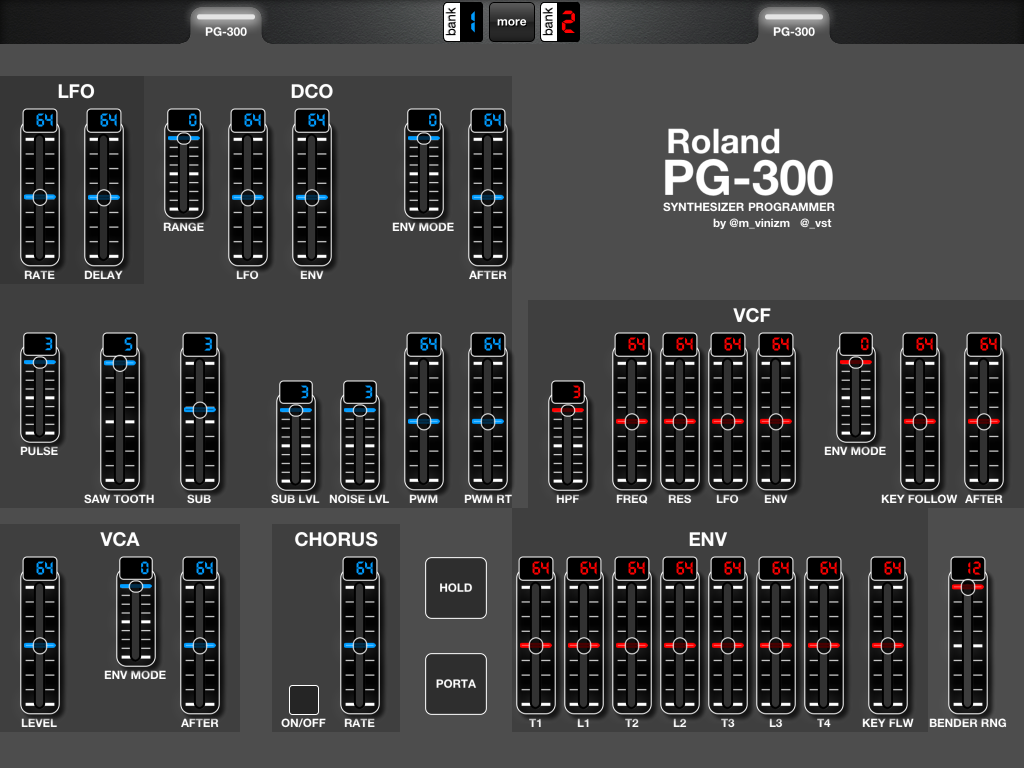This screenshot has width=1024, height=768.
Task: Click the CHORUS RATE slider knob
Action: point(360,645)
